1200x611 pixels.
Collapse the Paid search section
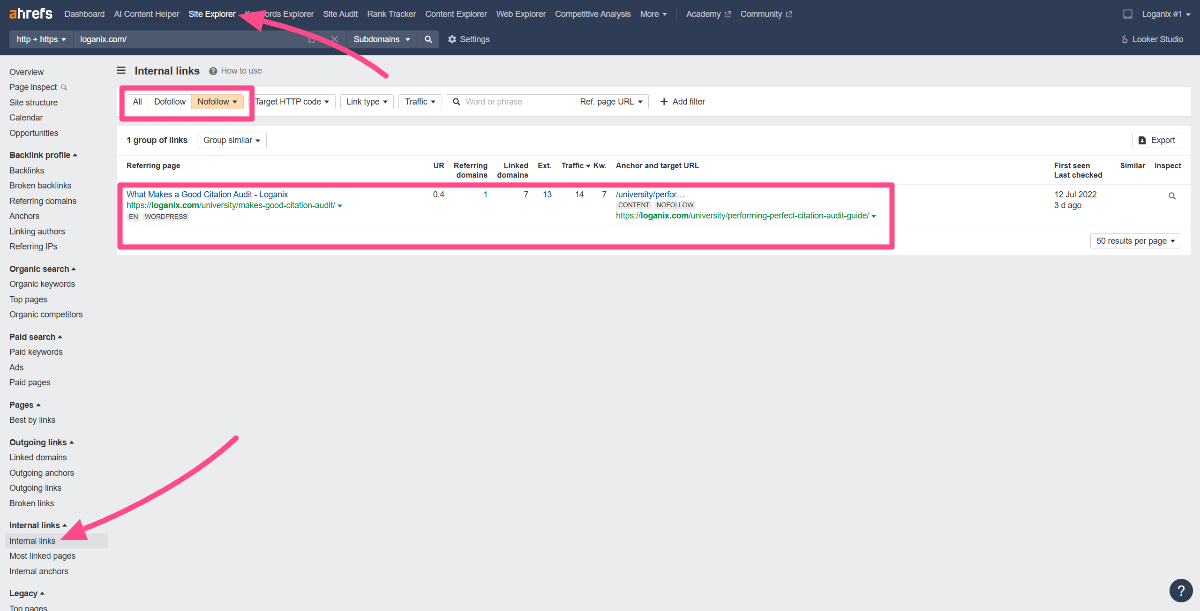(35, 337)
